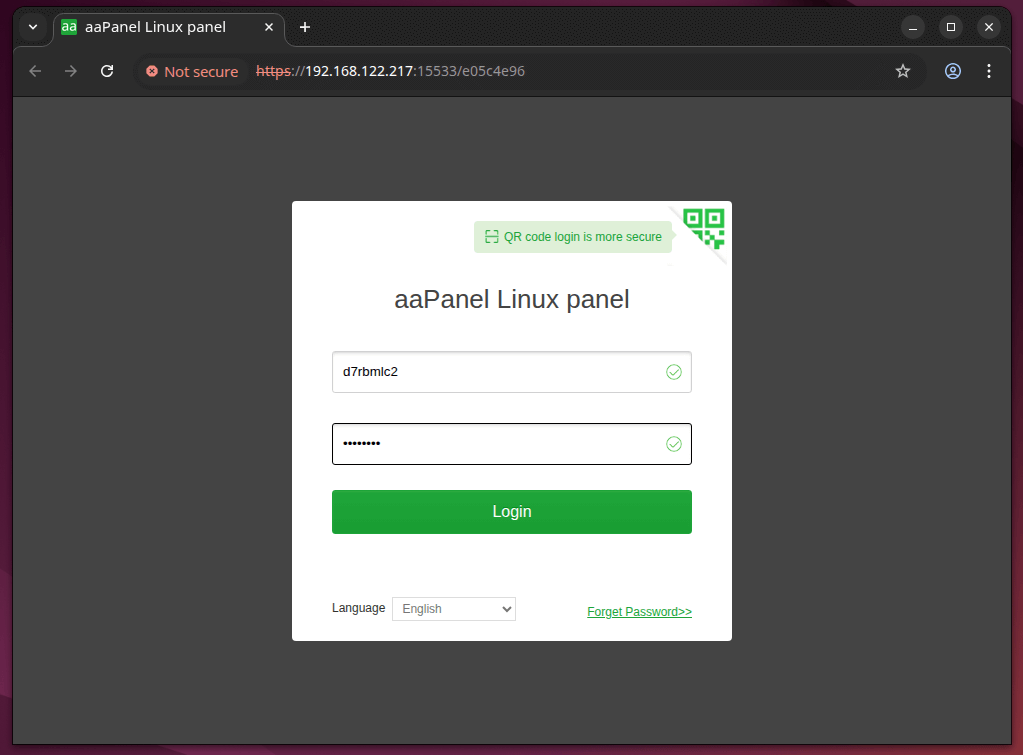1023x755 pixels.
Task: Reload the page with the refresh icon
Action: coord(107,71)
